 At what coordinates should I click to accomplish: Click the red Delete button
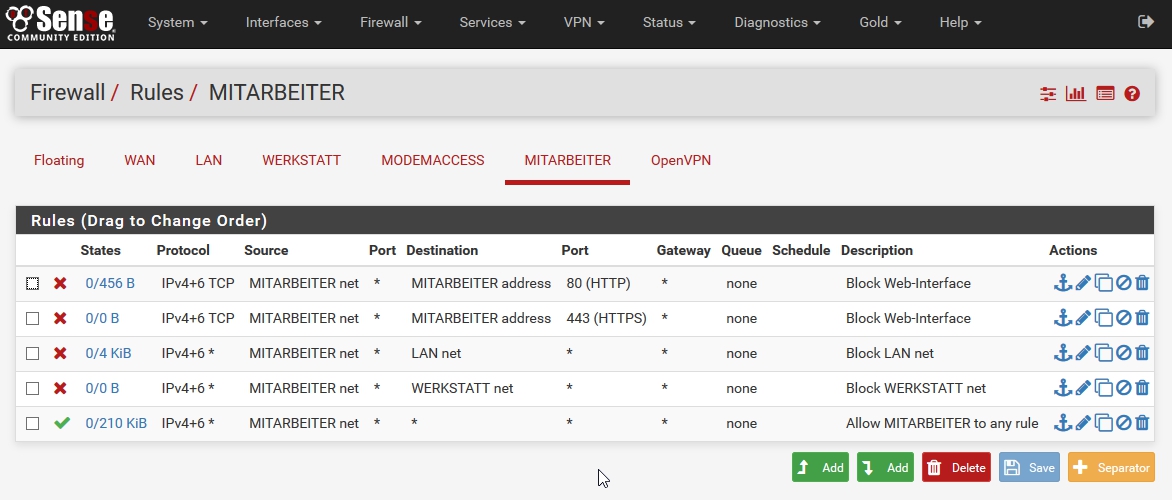pos(956,468)
